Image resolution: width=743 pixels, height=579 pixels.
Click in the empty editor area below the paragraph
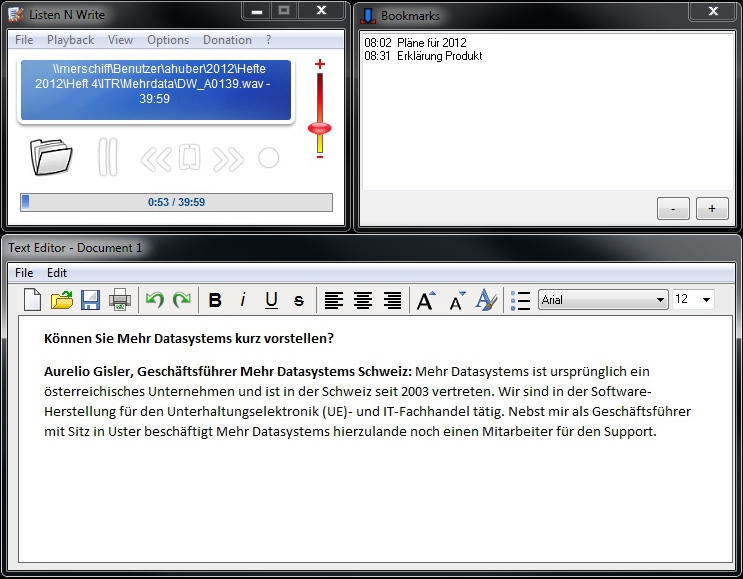[375, 502]
